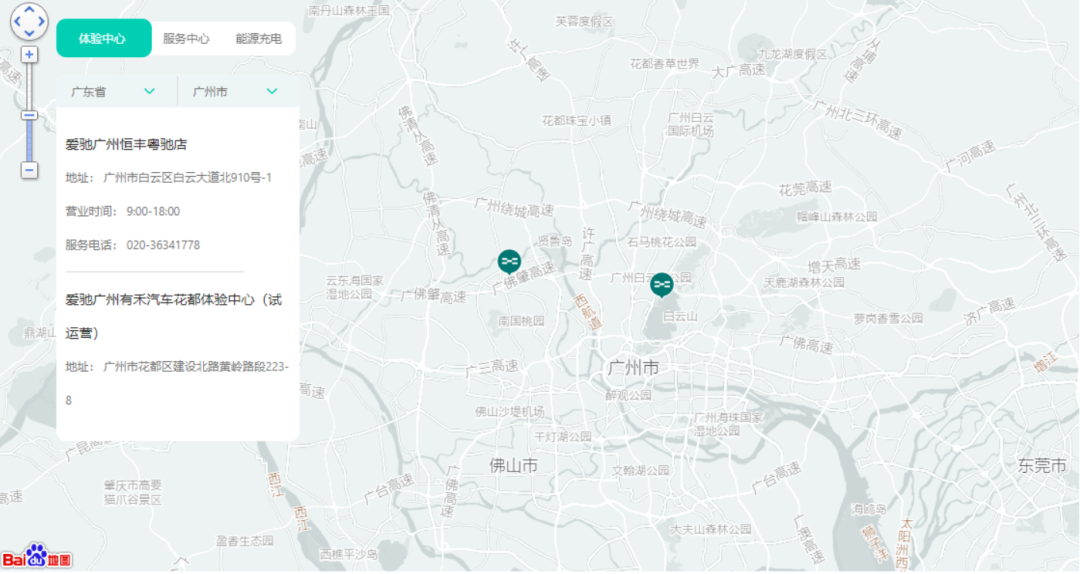This screenshot has width=1080, height=574.
Task: Click the 花莞高速 road label
Action: click(x=805, y=188)
